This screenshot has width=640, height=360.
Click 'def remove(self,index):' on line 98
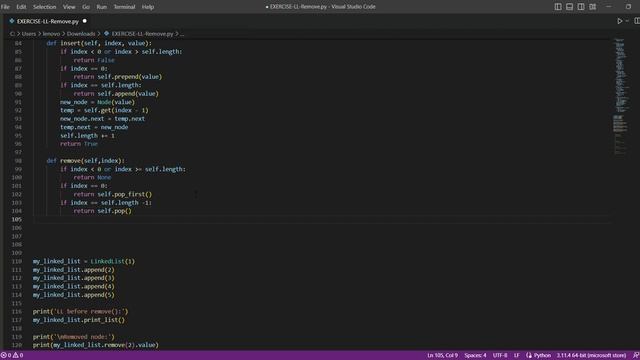point(86,160)
